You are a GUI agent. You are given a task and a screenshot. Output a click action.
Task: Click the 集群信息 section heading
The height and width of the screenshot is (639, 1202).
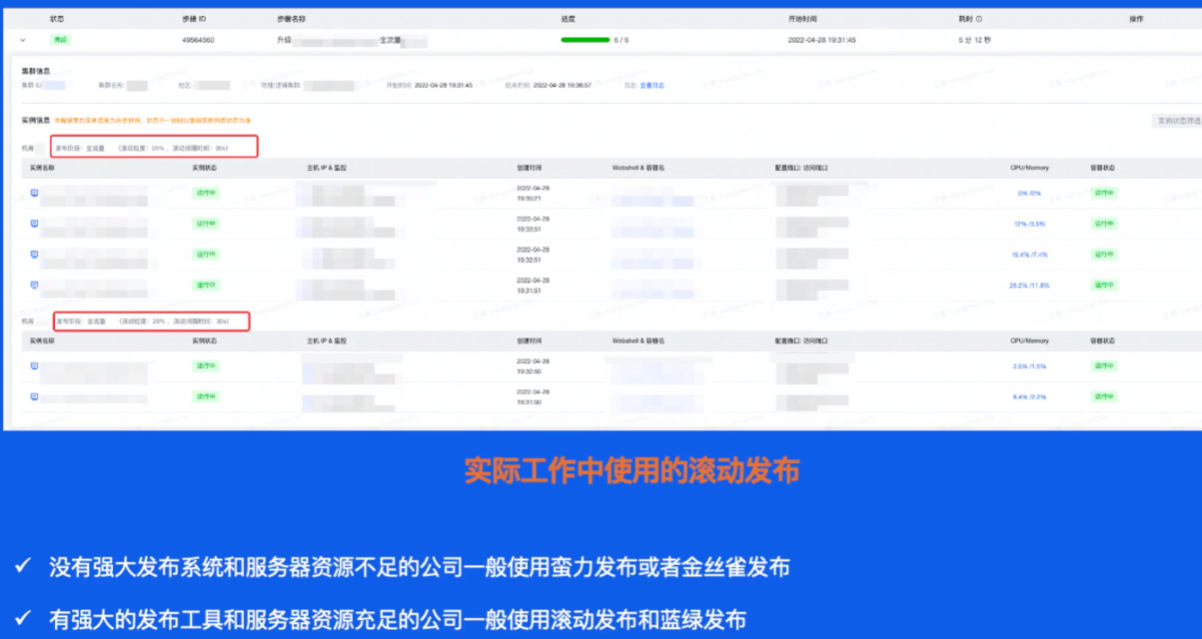tap(36, 71)
